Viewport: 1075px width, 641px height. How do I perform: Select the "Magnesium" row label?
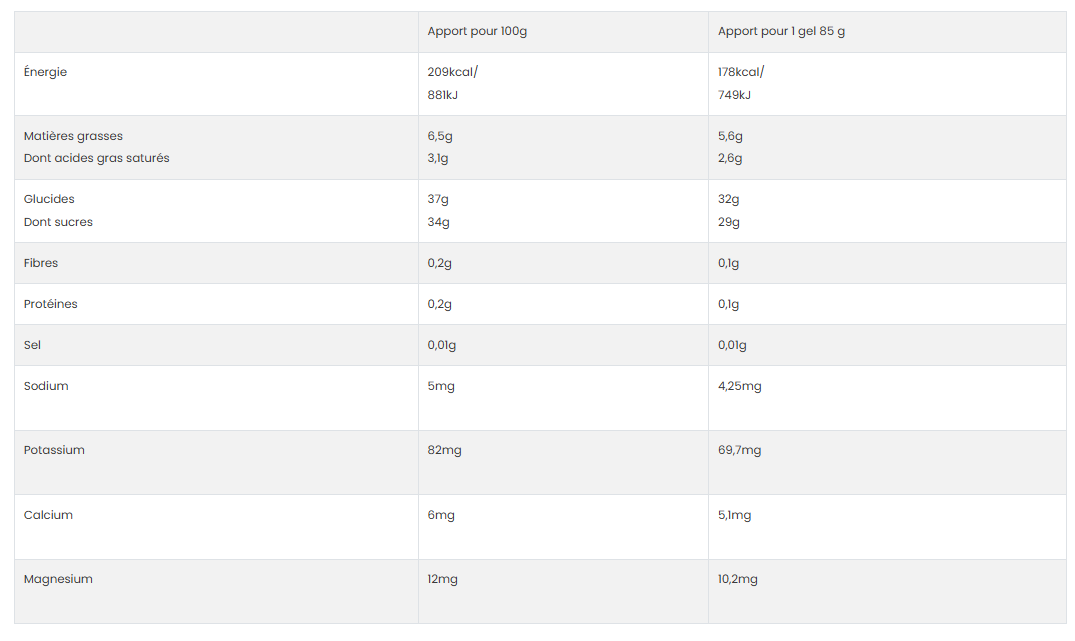pos(58,579)
